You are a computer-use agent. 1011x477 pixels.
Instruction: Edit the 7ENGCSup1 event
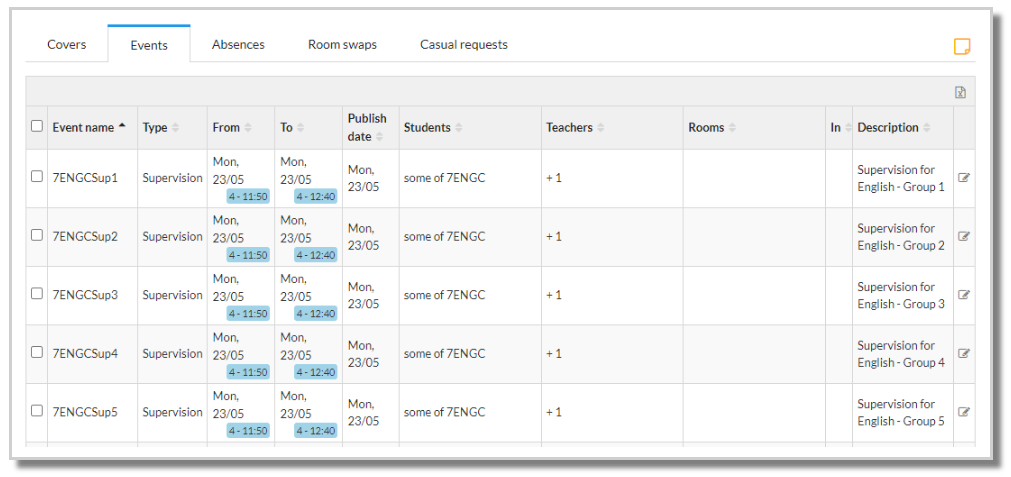(964, 178)
